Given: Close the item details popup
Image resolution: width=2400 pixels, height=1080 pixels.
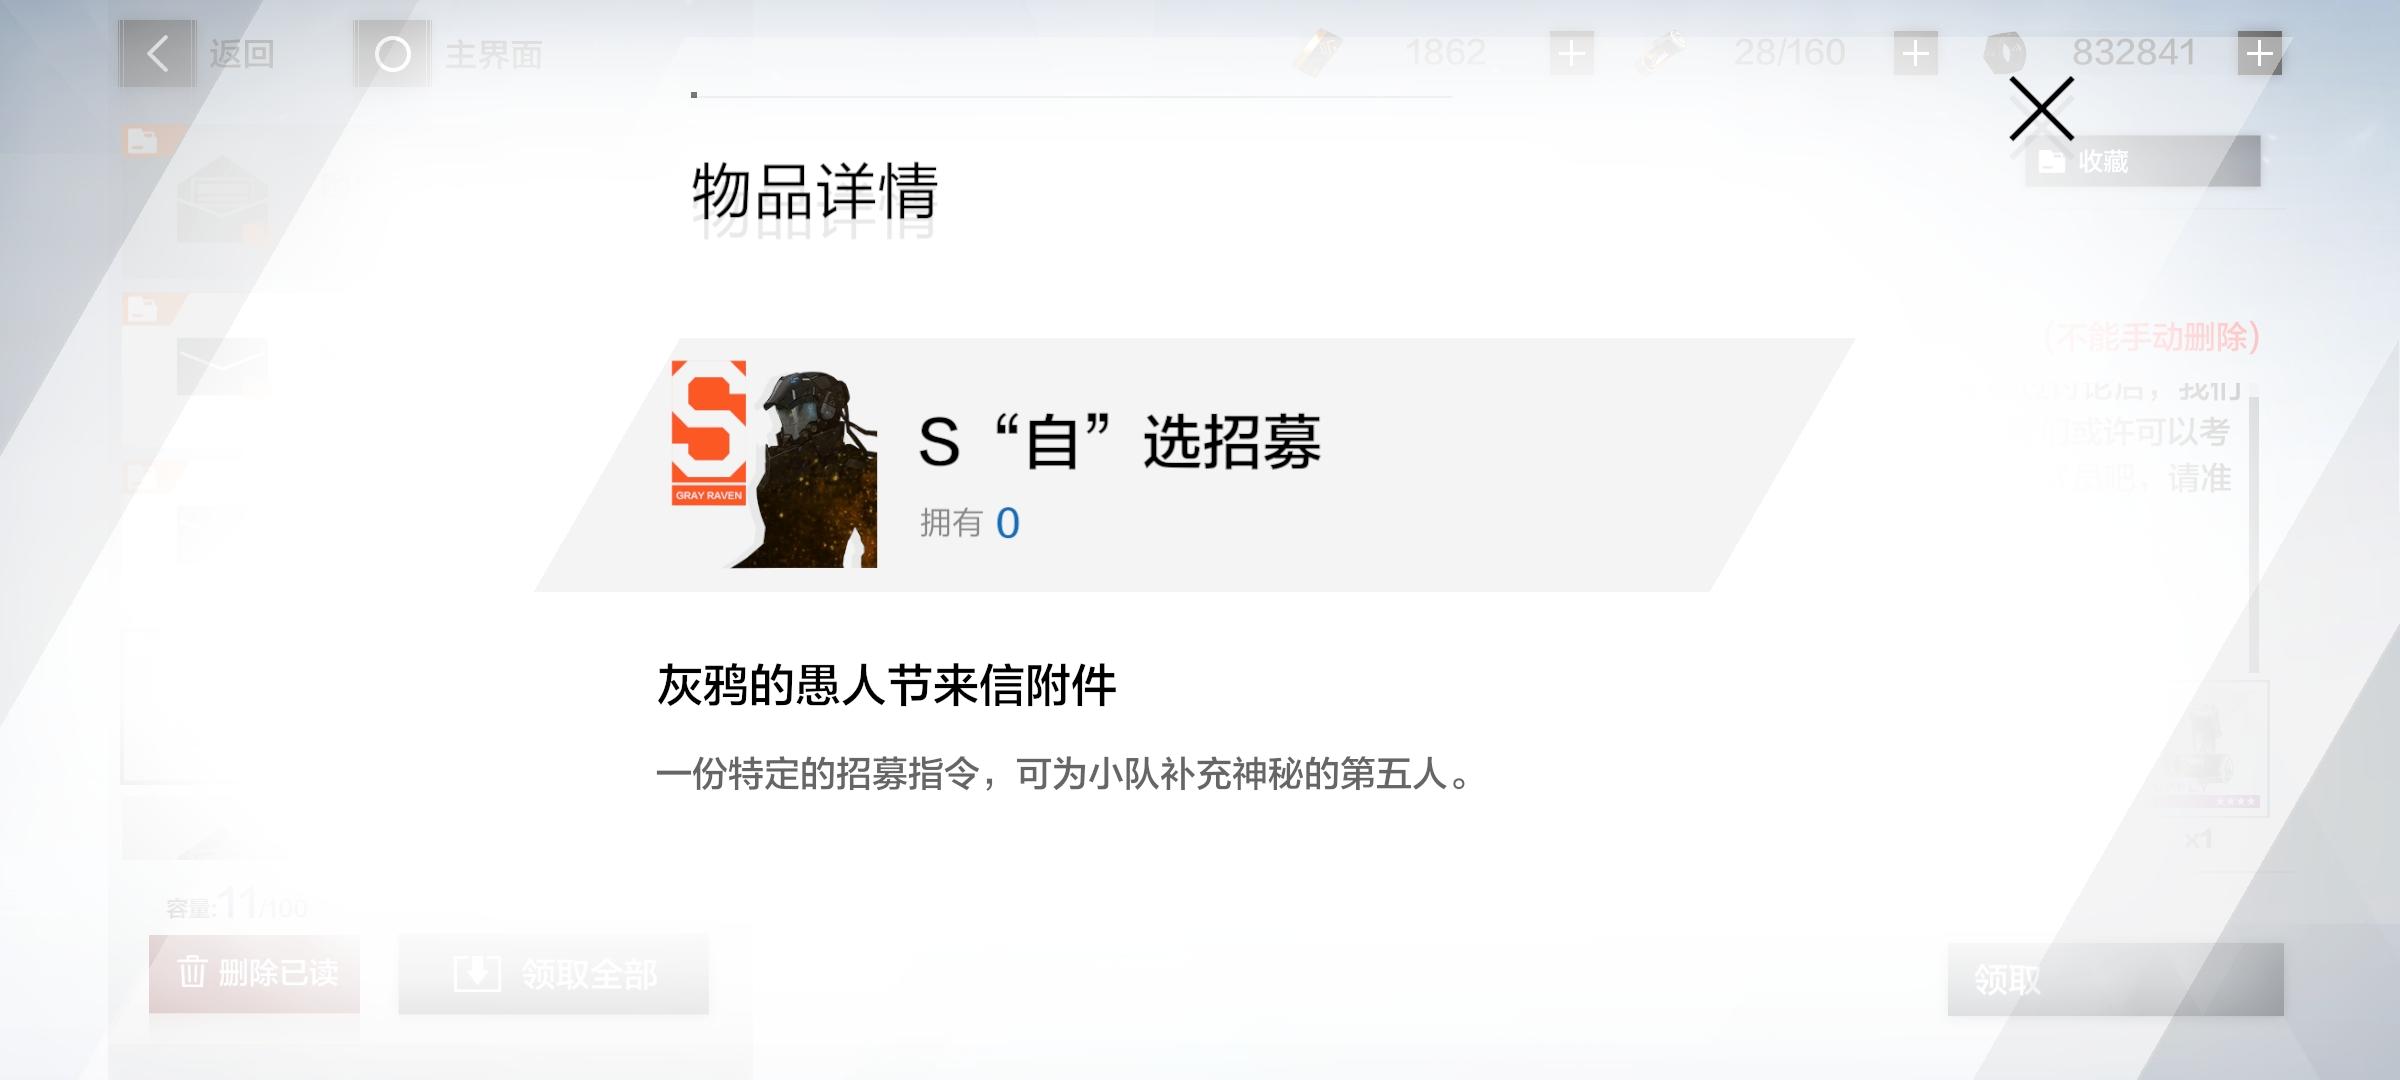Looking at the screenshot, I should click(x=2041, y=108).
